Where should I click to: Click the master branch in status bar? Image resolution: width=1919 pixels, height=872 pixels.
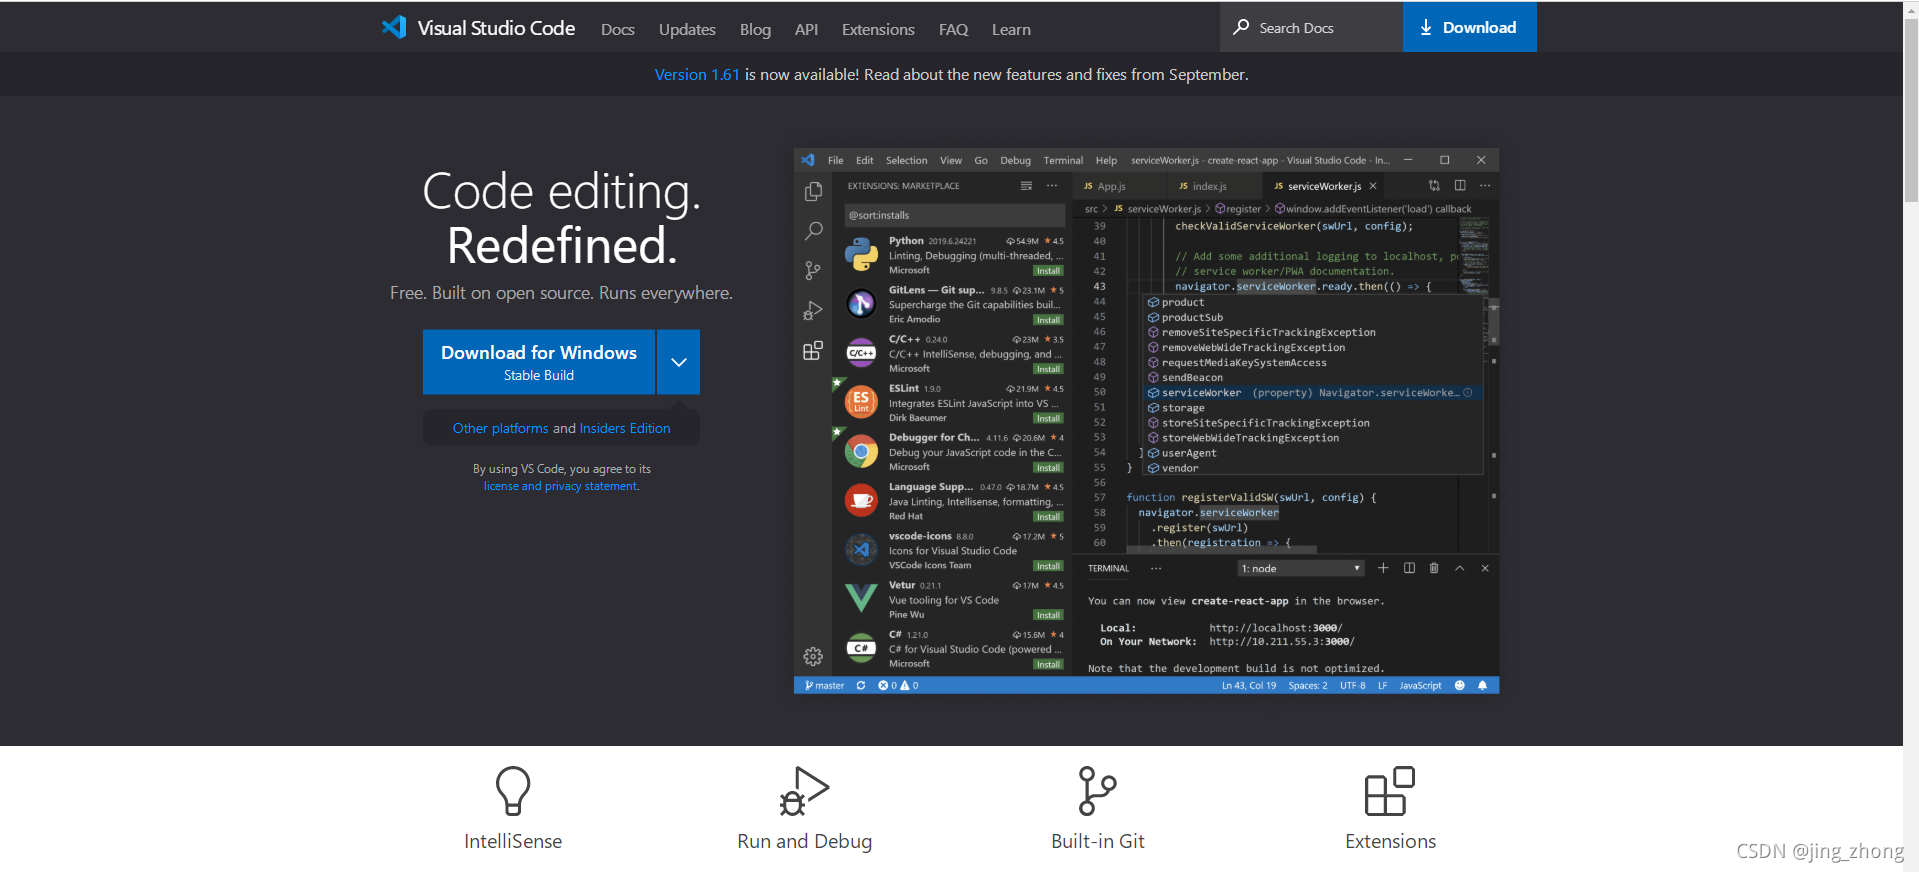[825, 685]
